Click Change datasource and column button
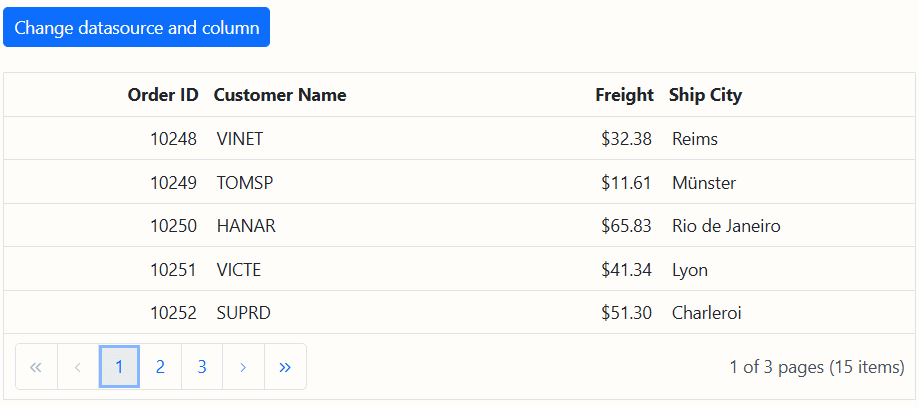The width and height of the screenshot is (919, 407). click(x=137, y=27)
